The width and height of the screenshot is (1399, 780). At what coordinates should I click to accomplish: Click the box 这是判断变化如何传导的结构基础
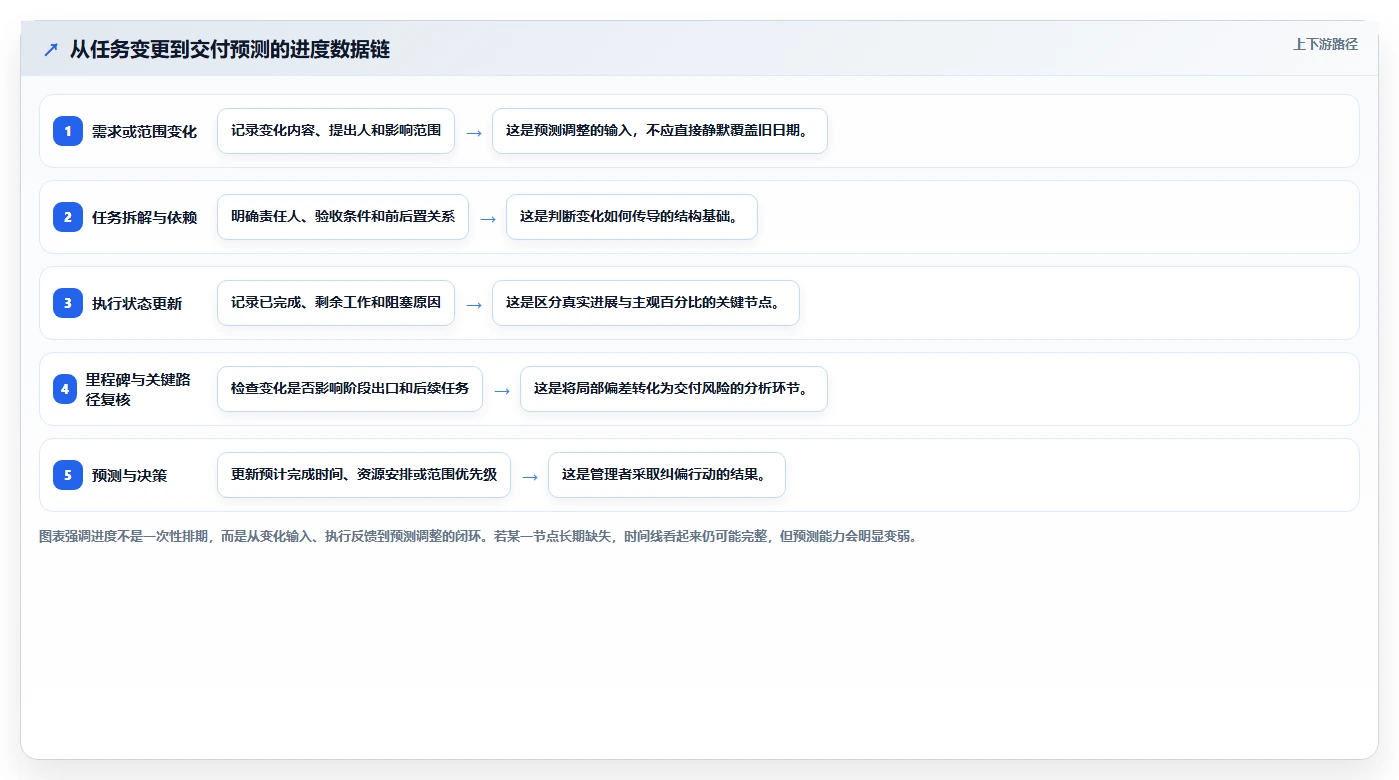tap(632, 217)
